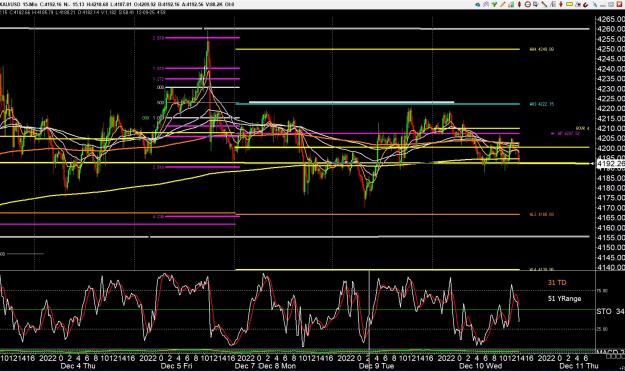This screenshot has width=625, height=371.
Task: Click the teal cloud icon in the toolbar
Action: pos(478,4)
